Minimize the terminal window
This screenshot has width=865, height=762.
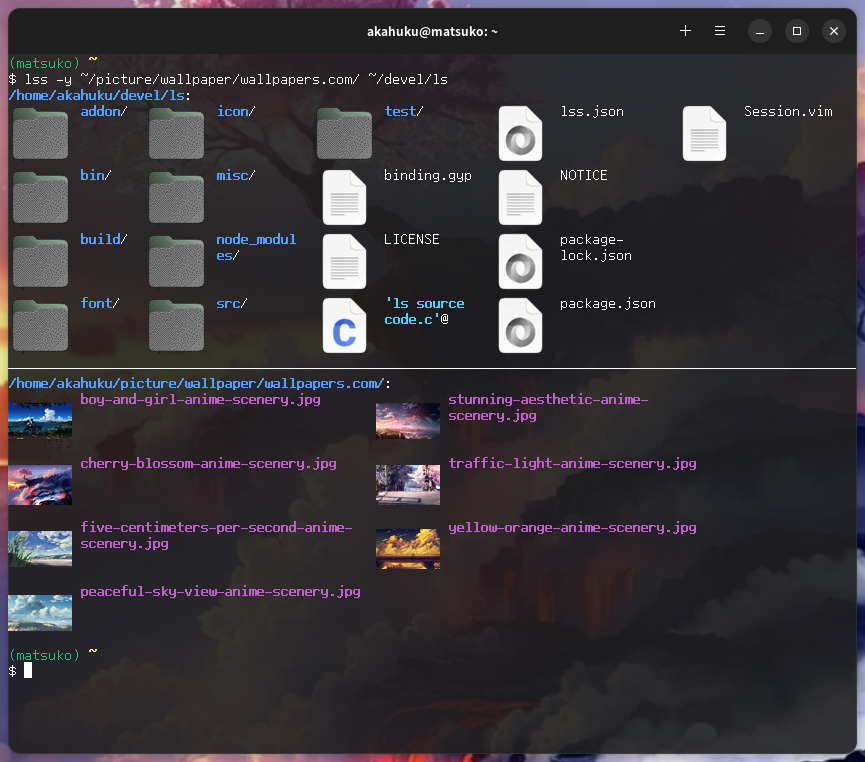pos(760,31)
